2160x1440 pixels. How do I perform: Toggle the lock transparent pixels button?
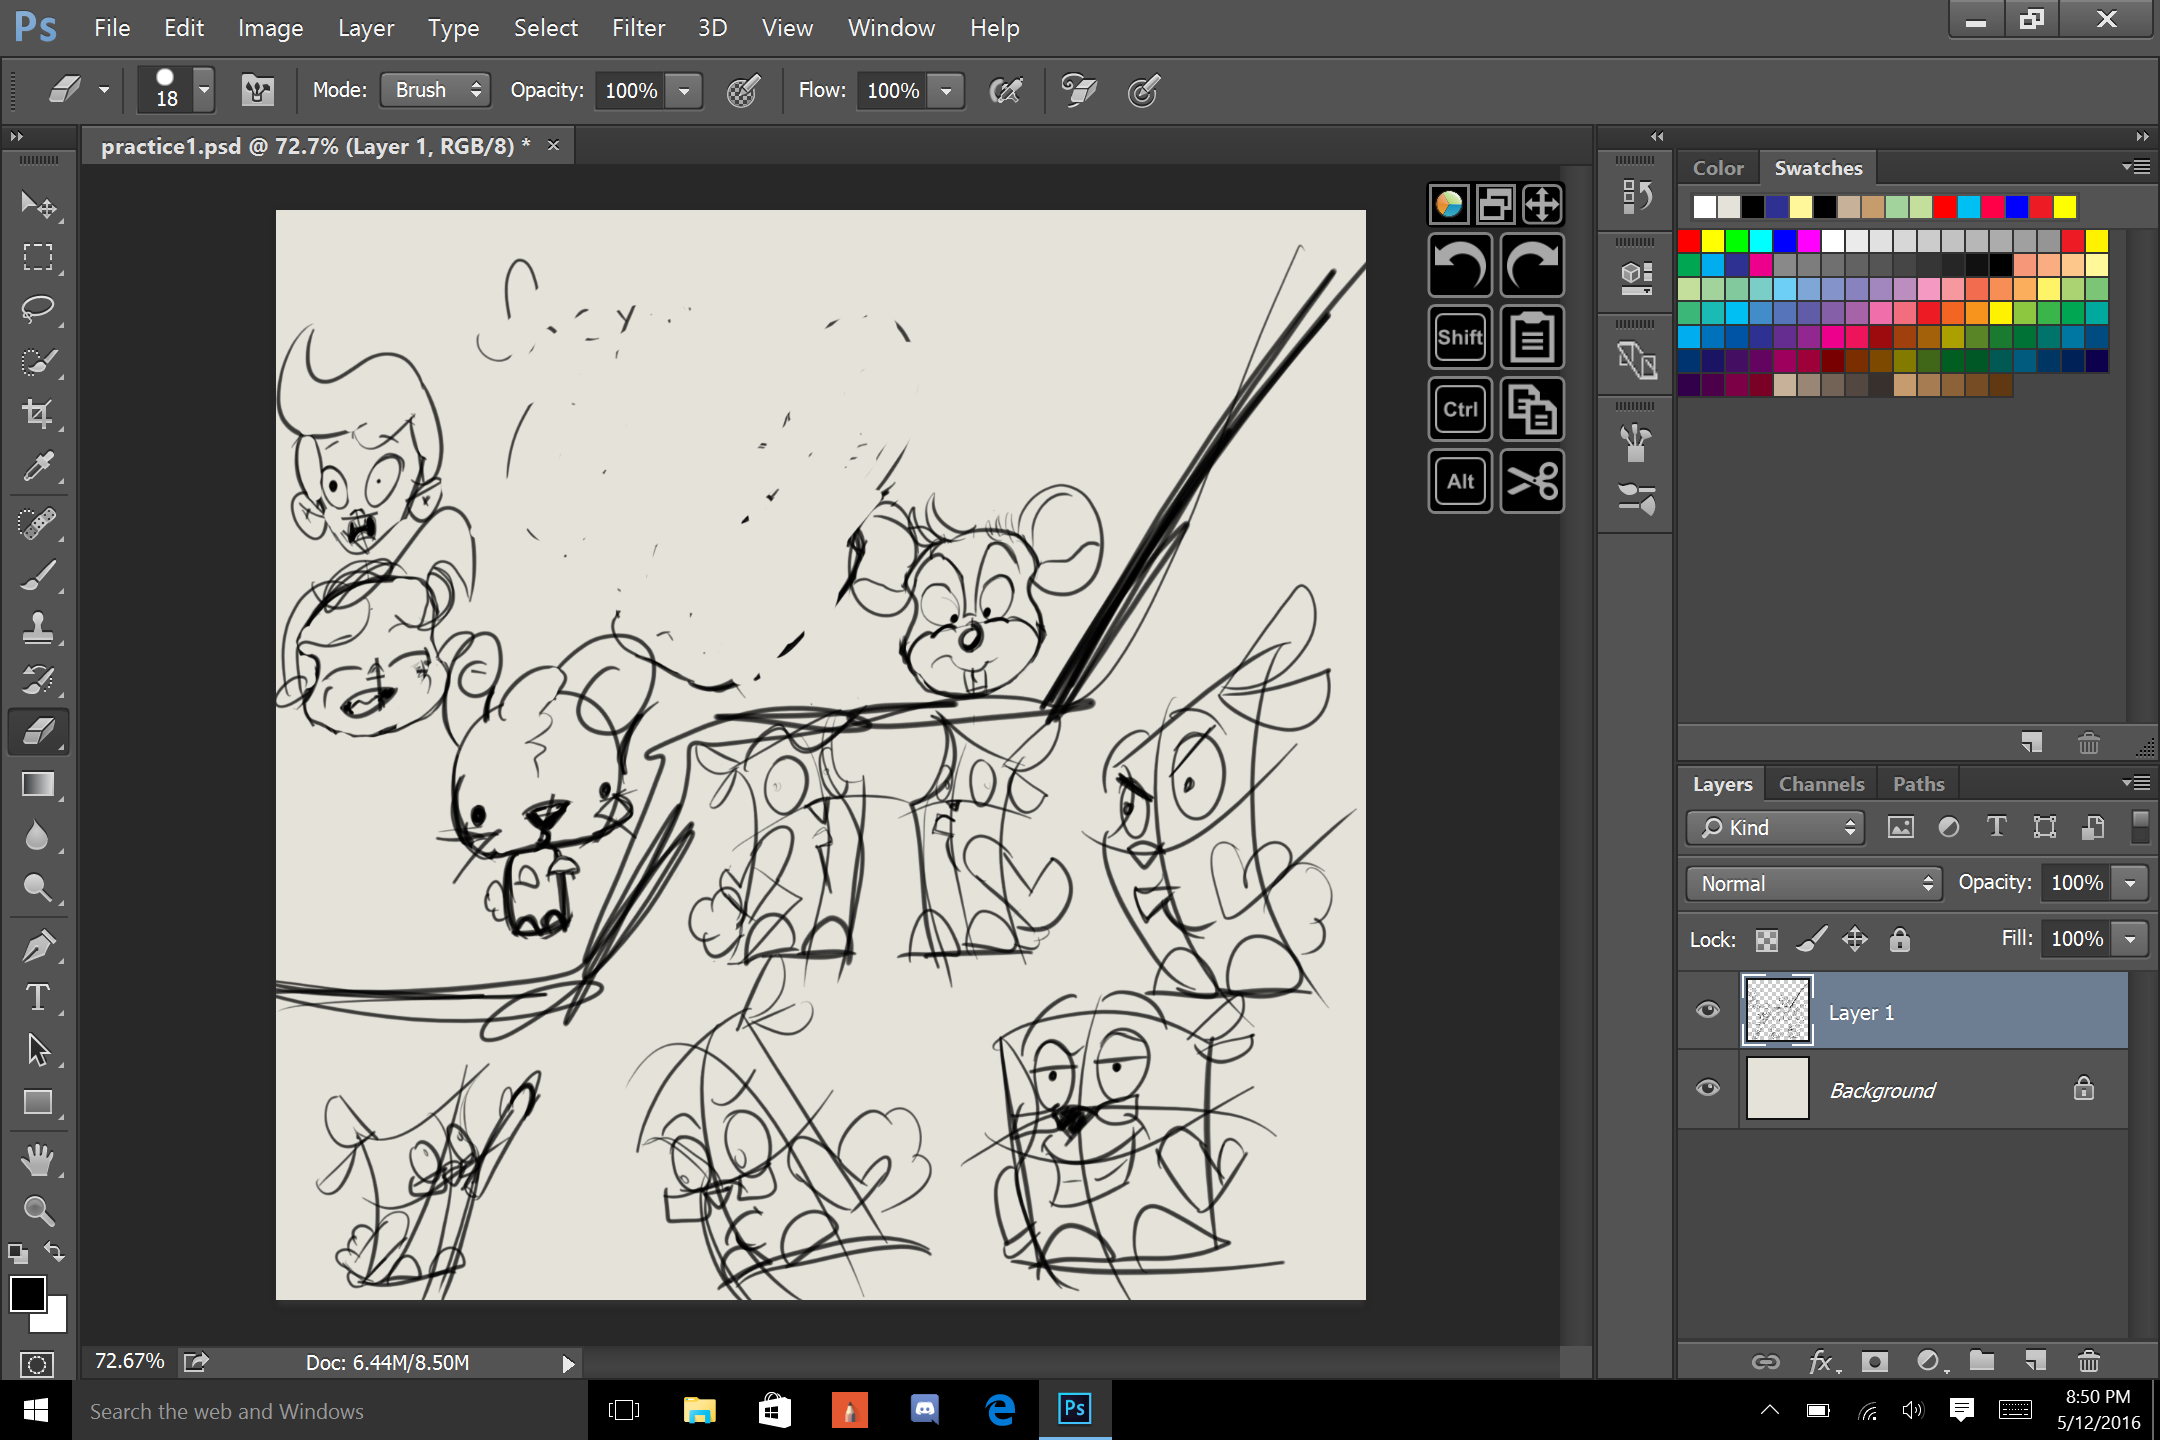click(1767, 940)
